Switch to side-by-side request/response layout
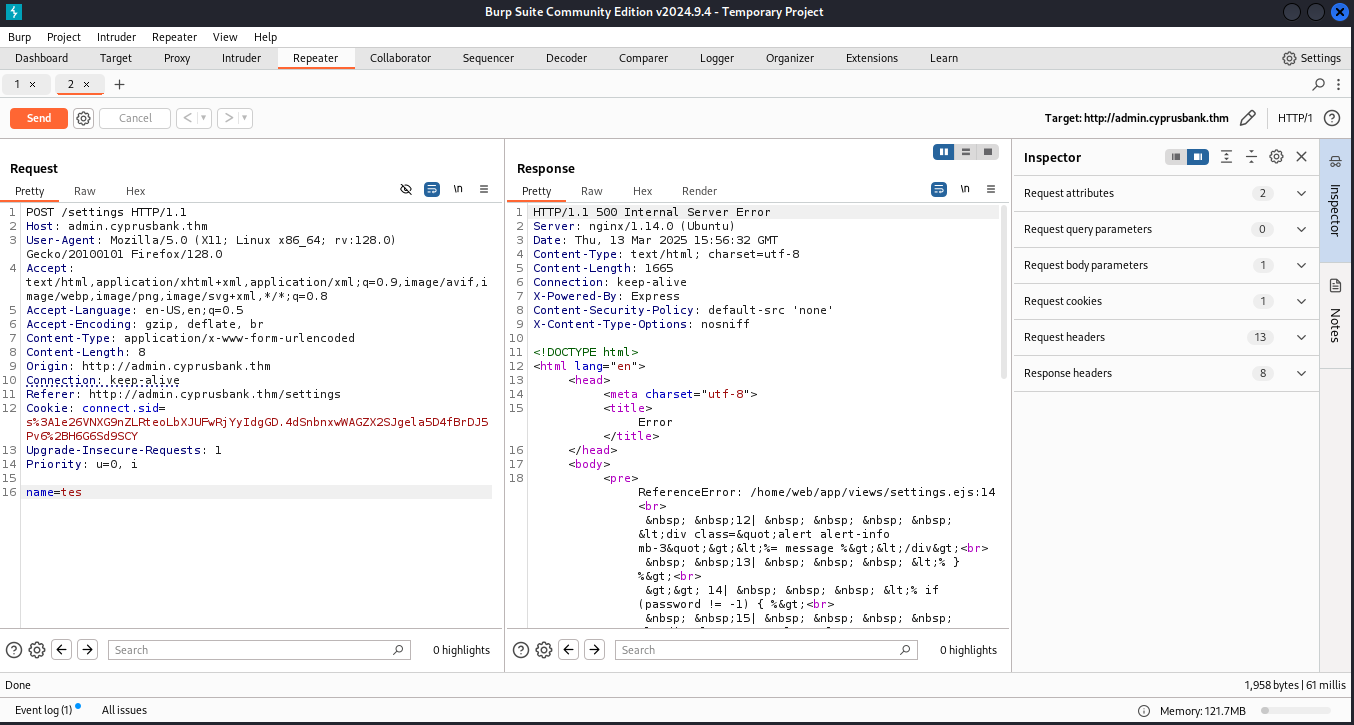This screenshot has height=725, width=1354. [943, 152]
